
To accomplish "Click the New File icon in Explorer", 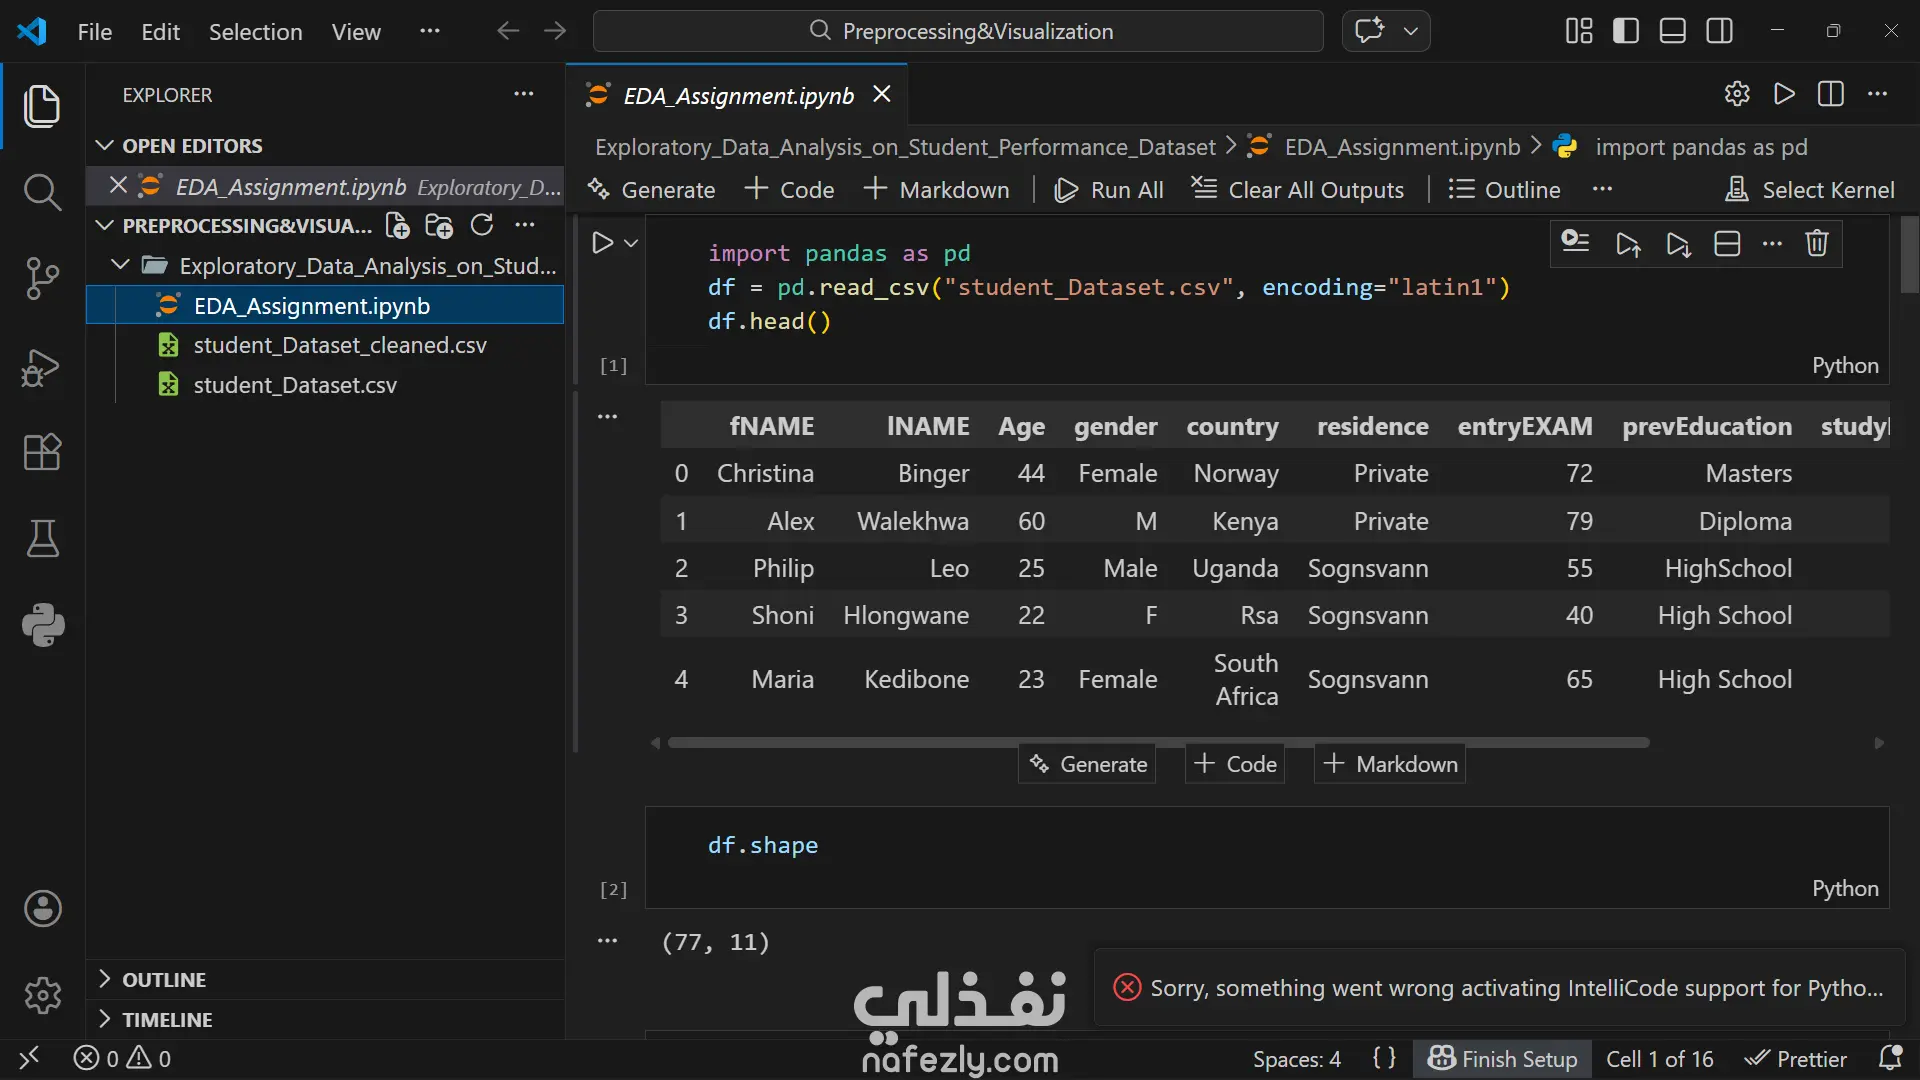I will [x=397, y=226].
